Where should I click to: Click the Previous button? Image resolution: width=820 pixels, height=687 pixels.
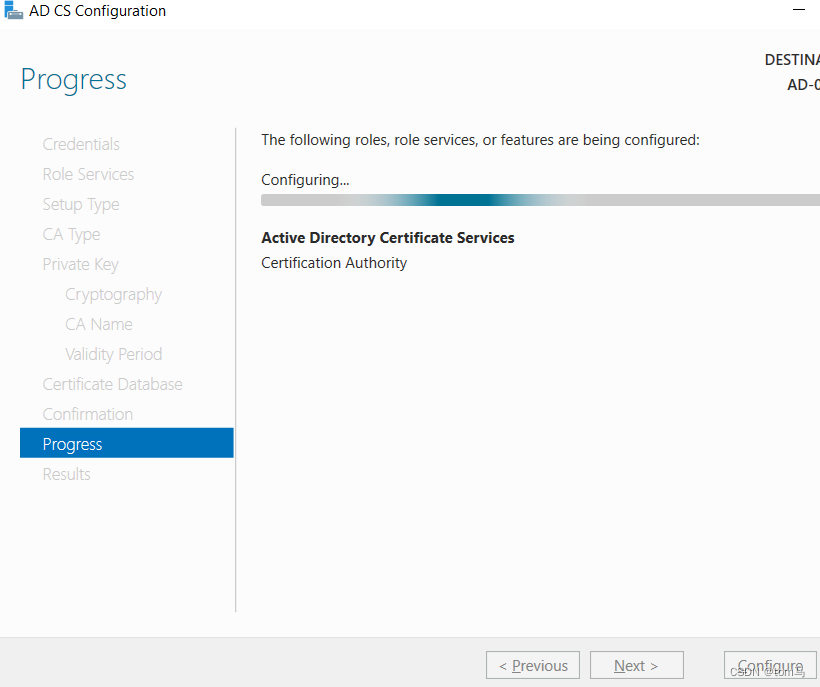tap(533, 665)
